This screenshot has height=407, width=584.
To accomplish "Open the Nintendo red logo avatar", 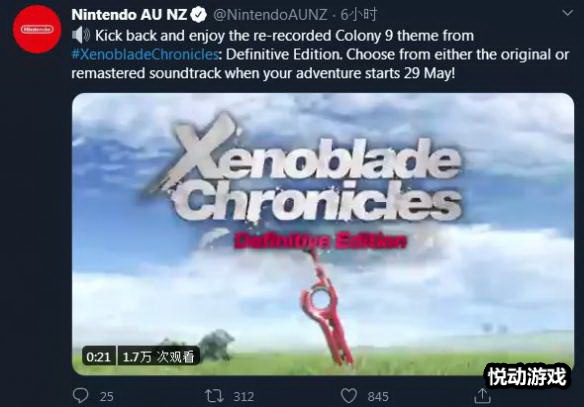I will pyautogui.click(x=37, y=29).
